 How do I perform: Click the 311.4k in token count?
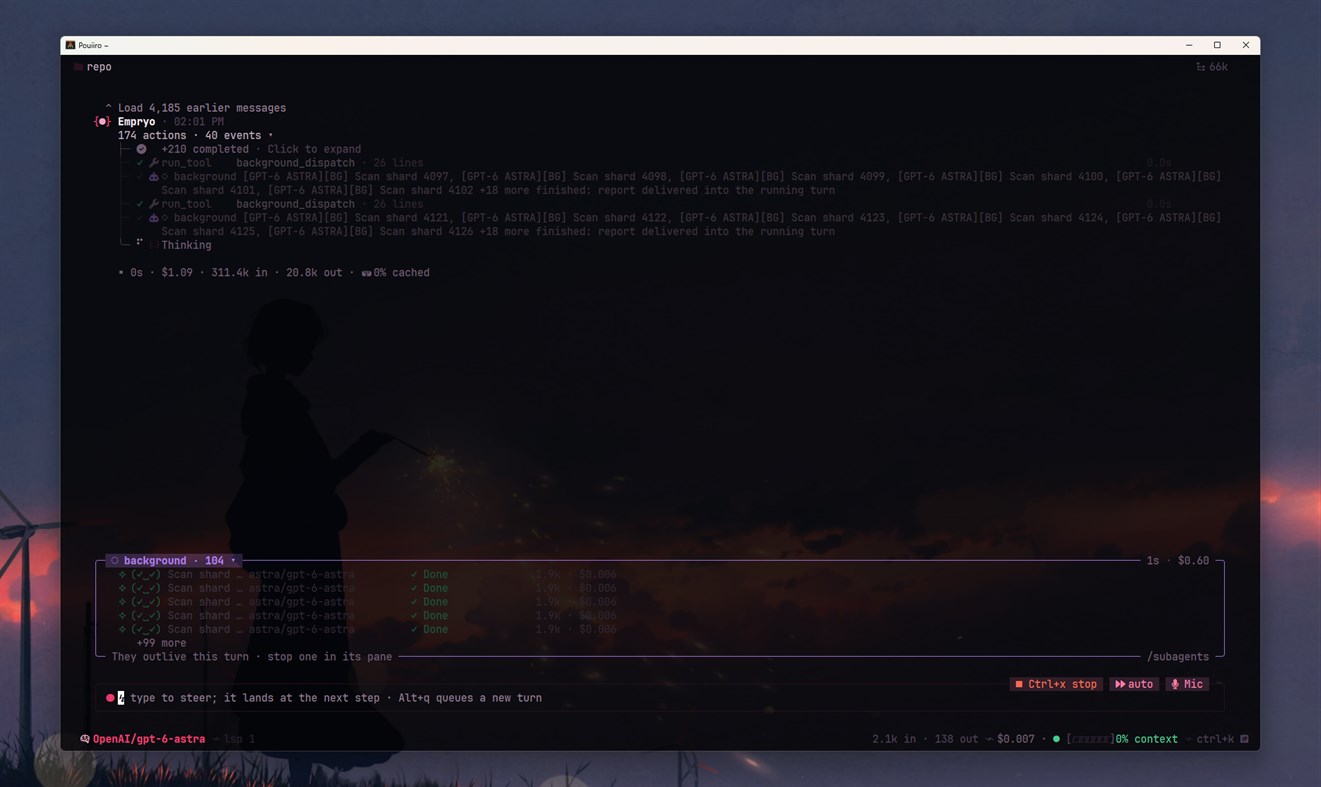click(x=239, y=273)
